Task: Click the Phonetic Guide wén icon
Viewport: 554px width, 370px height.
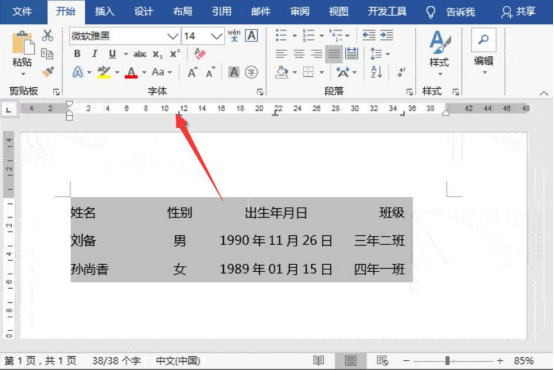Action: [234, 36]
